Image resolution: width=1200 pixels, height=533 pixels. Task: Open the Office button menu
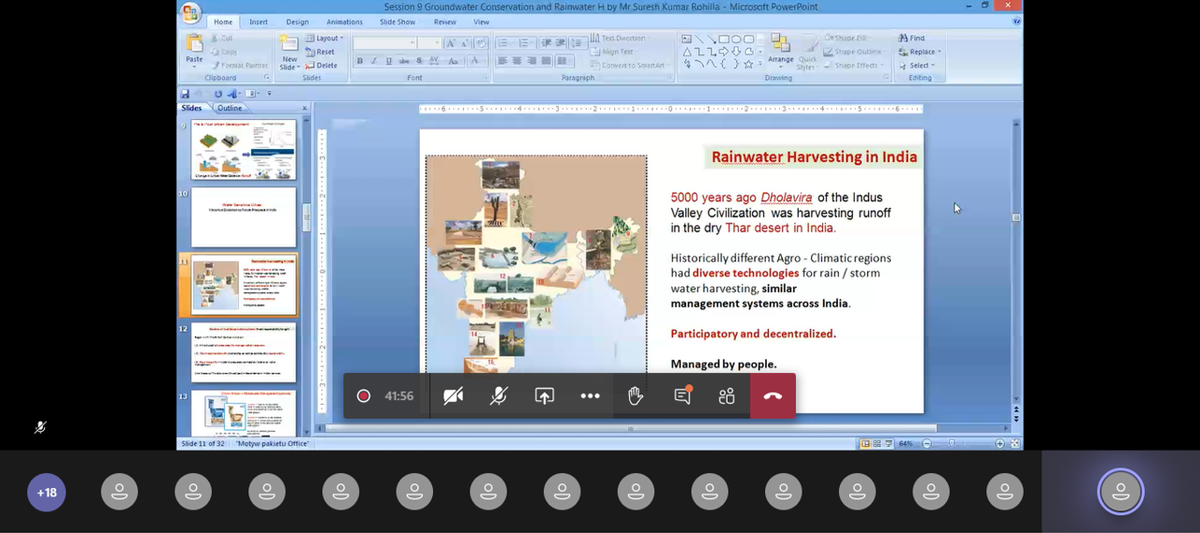pos(190,13)
